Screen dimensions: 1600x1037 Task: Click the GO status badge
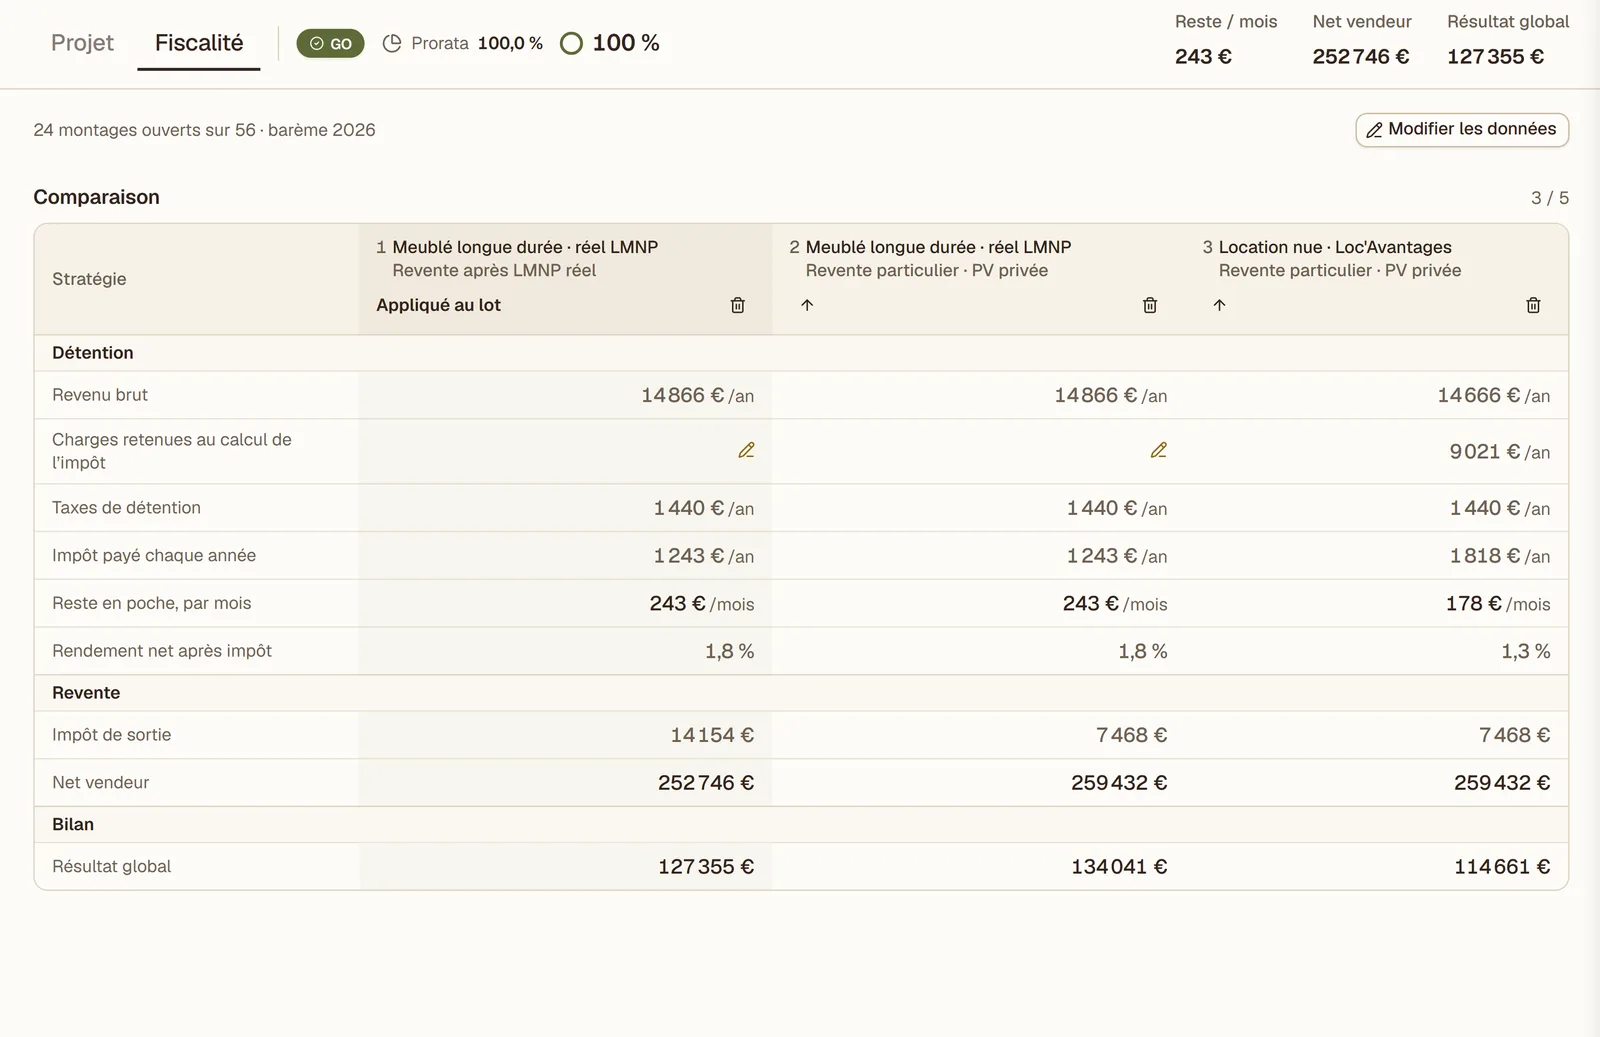click(x=330, y=43)
